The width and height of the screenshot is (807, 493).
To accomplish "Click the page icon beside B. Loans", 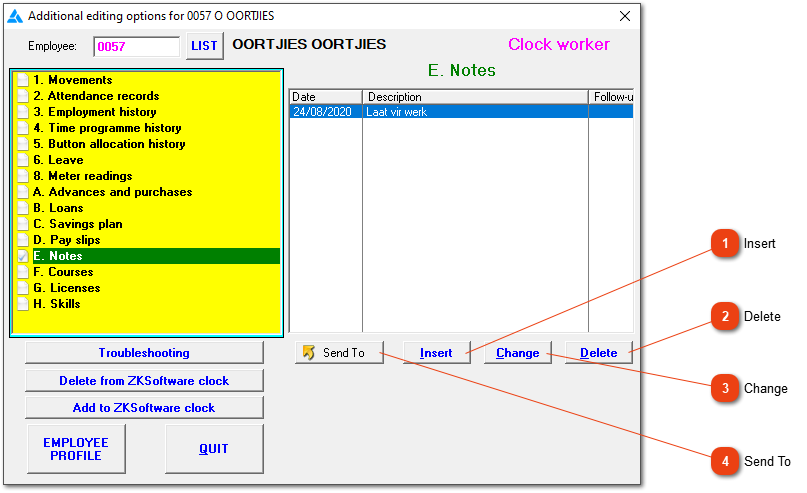I will [x=23, y=208].
